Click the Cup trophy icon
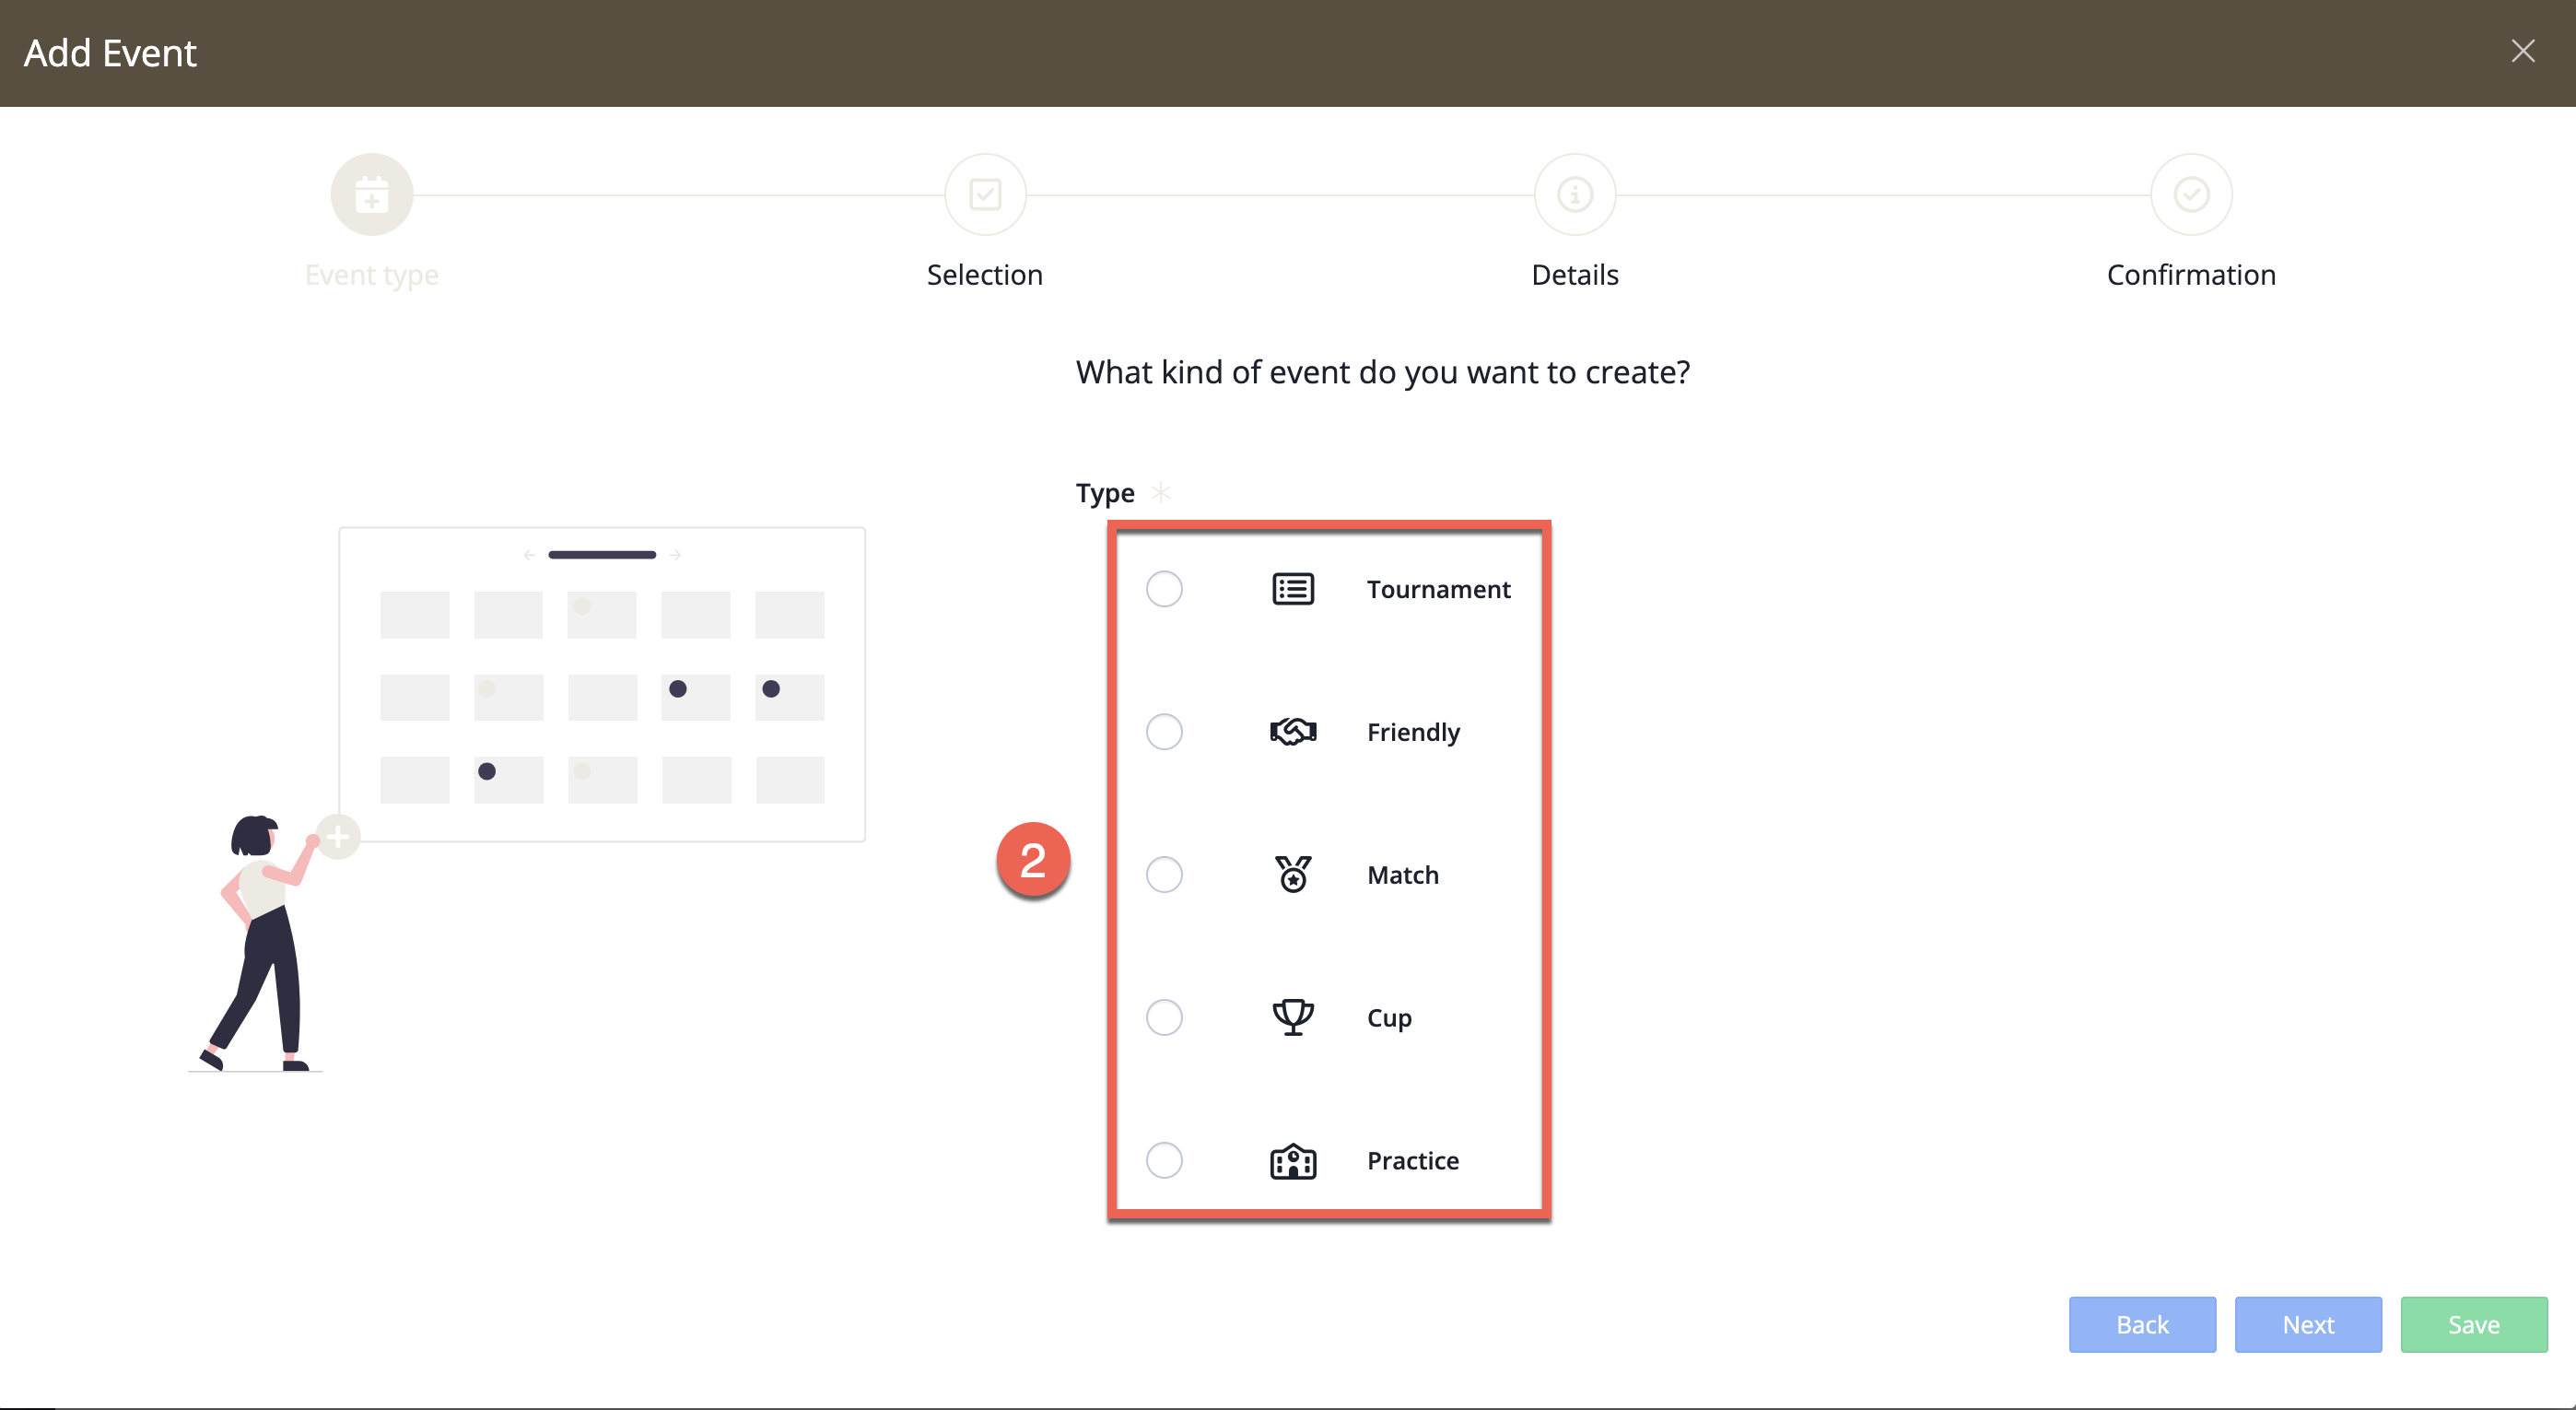 [1293, 1017]
